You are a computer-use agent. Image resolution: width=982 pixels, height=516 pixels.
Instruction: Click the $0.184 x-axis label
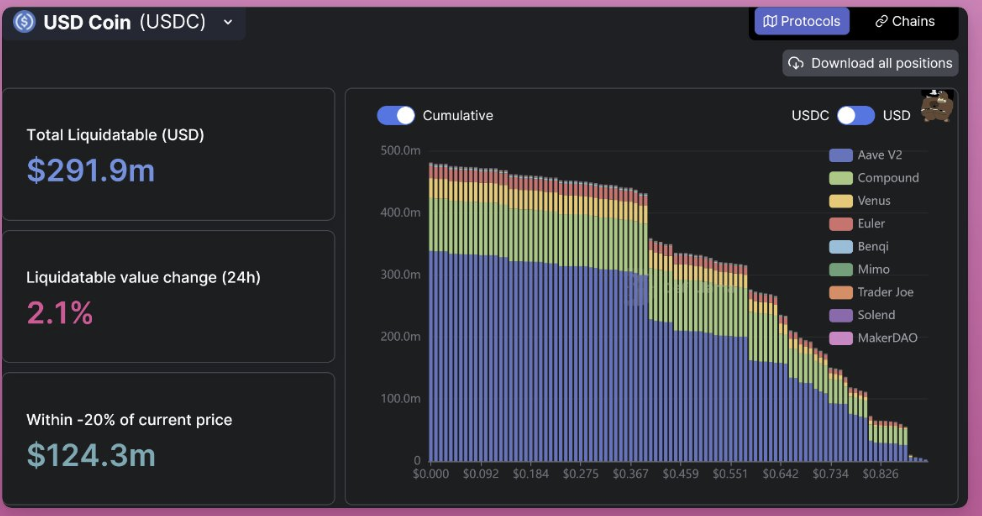tap(530, 474)
